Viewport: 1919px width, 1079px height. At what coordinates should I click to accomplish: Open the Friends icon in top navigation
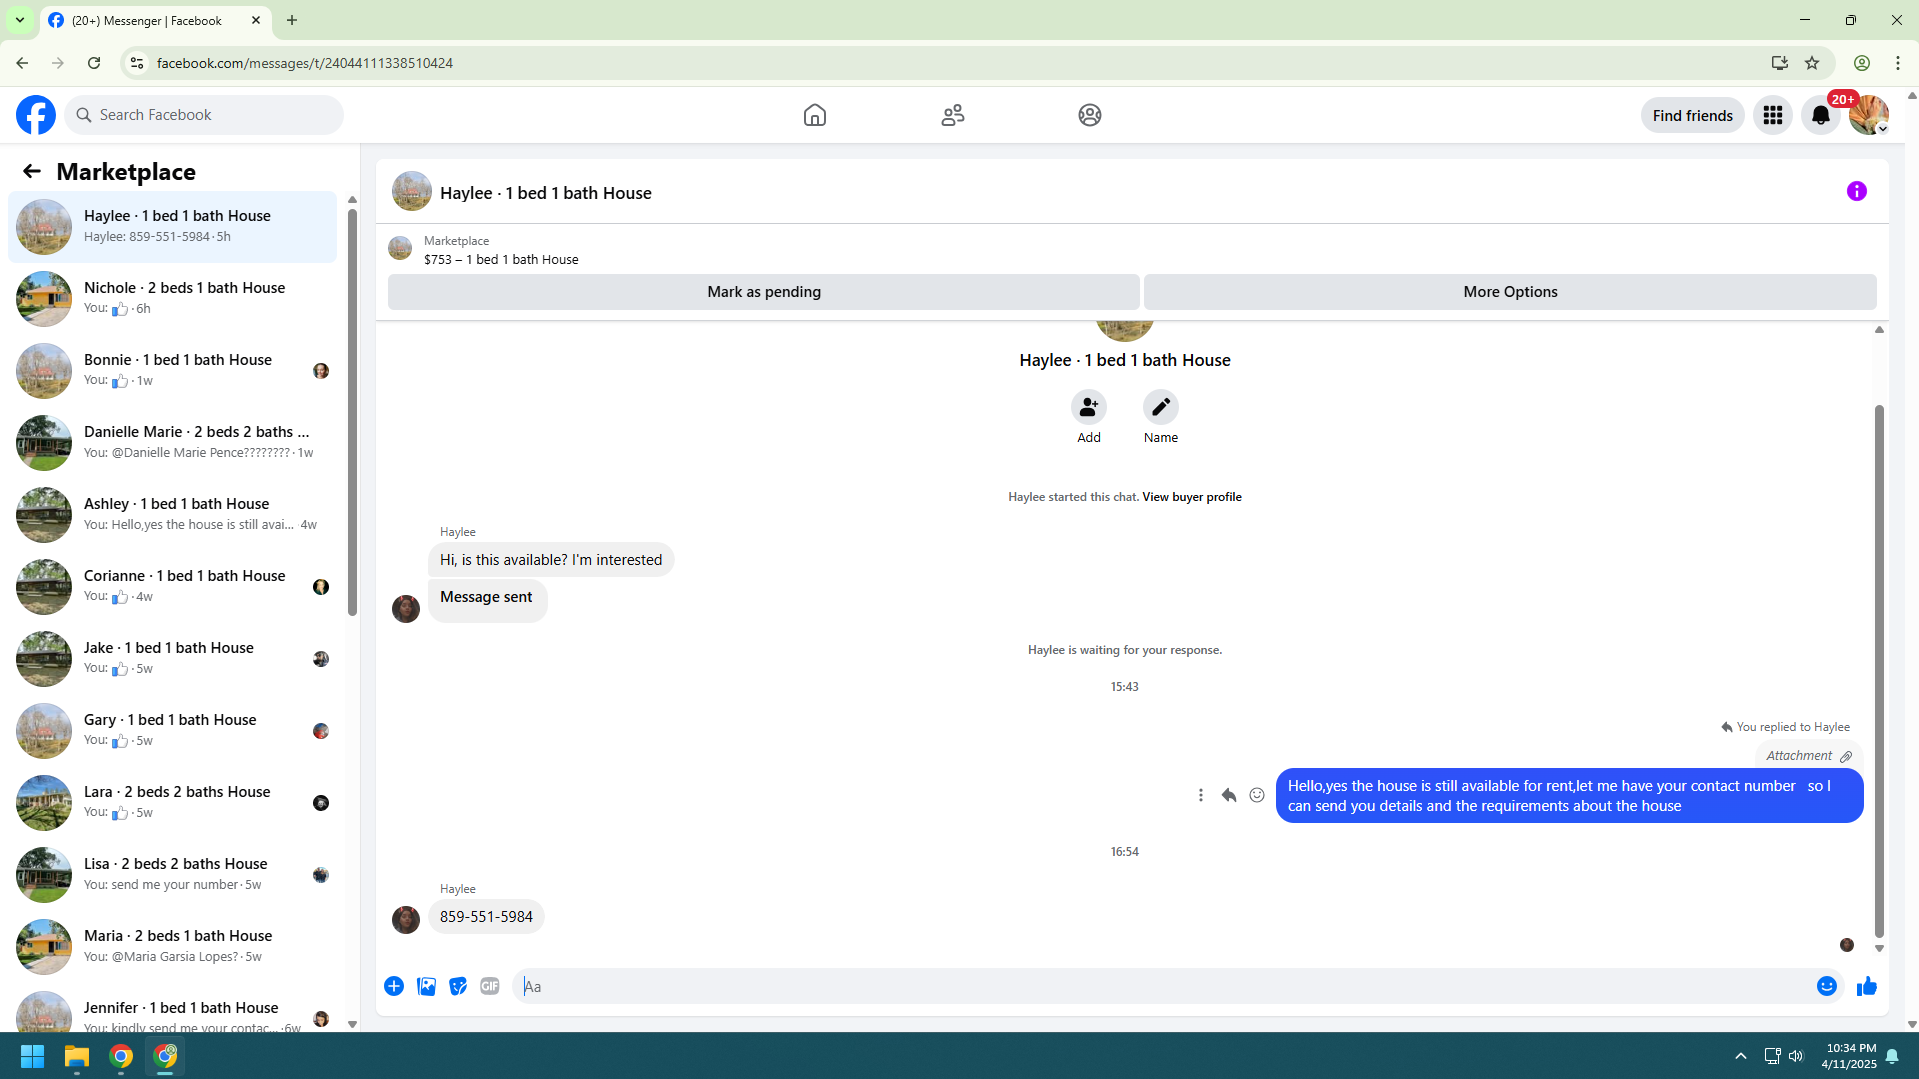point(953,115)
